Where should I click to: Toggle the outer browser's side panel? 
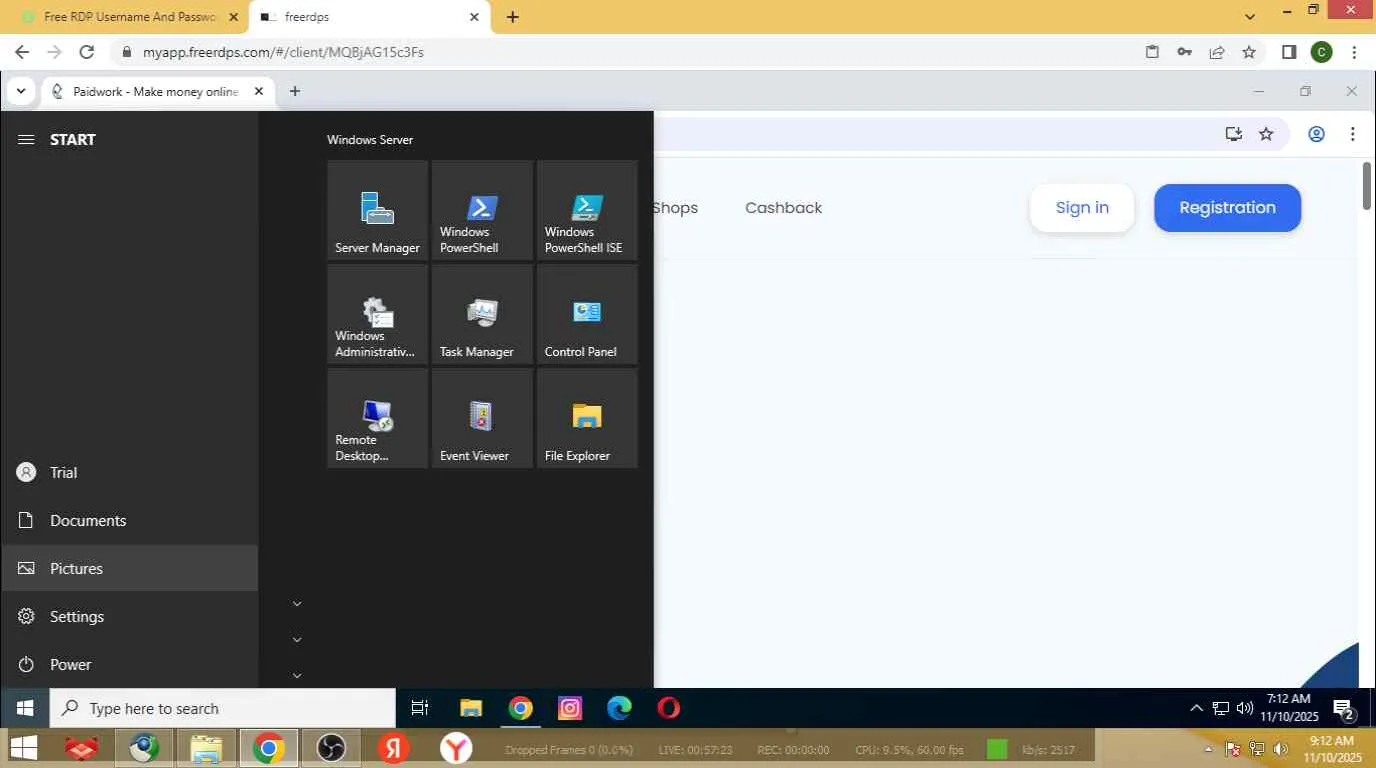(x=1289, y=52)
